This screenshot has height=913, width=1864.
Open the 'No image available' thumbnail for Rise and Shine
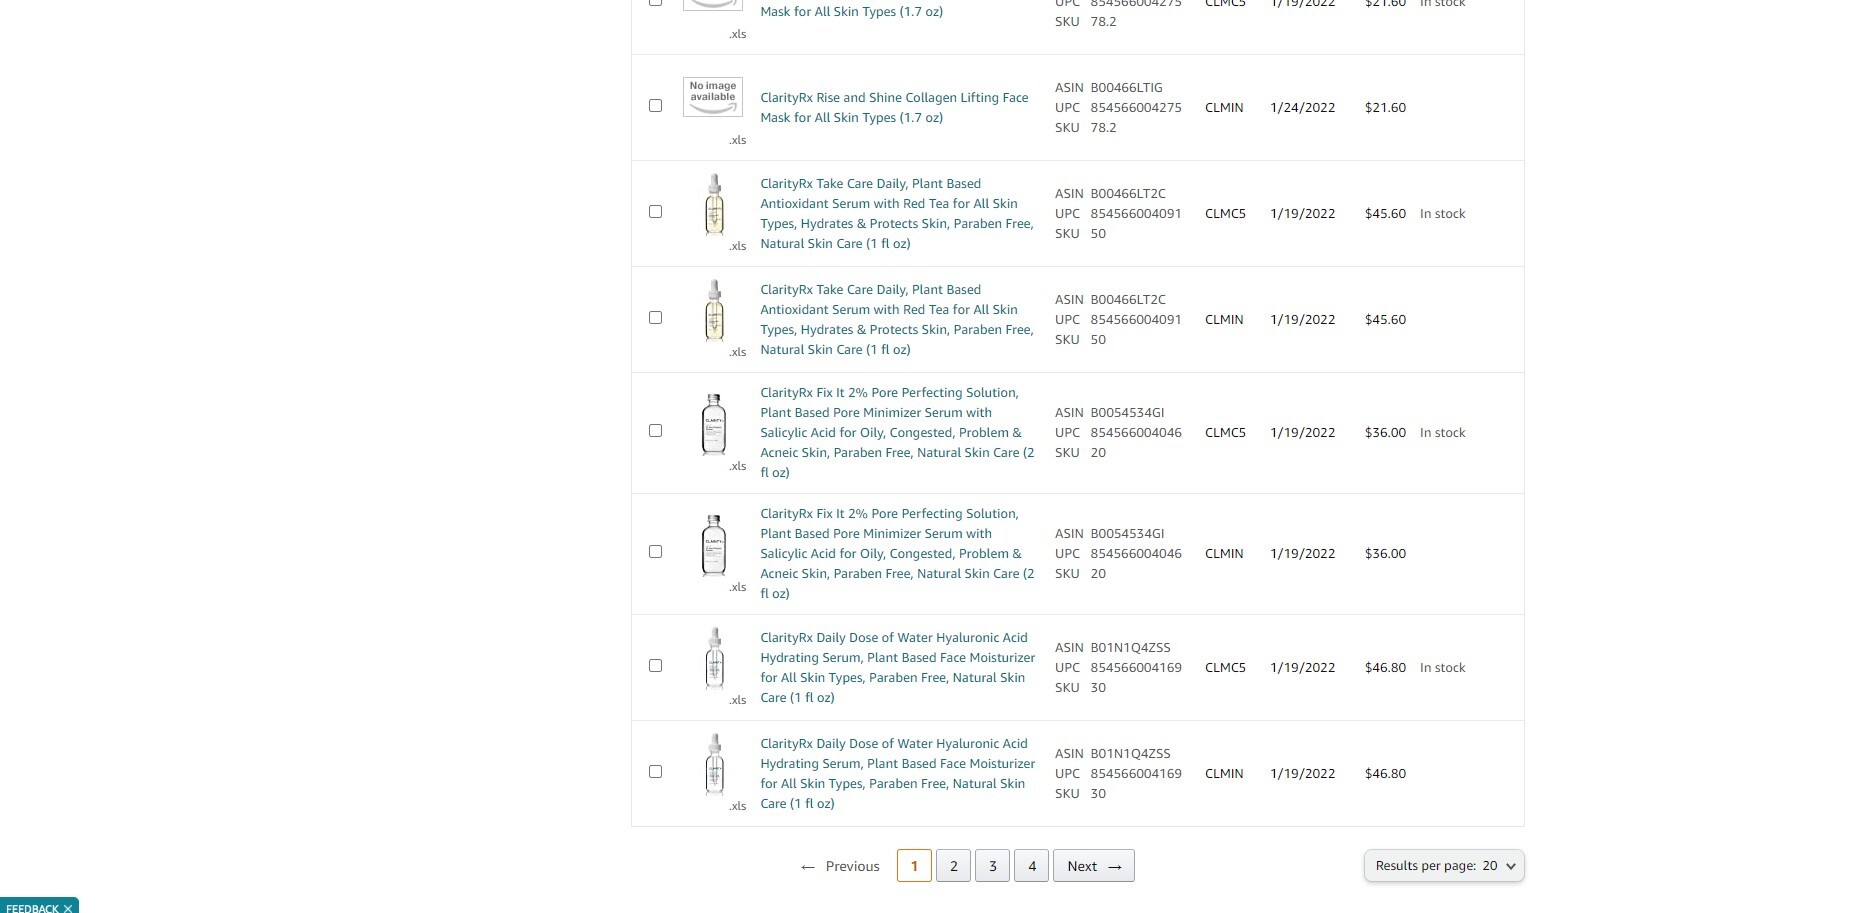(713, 97)
